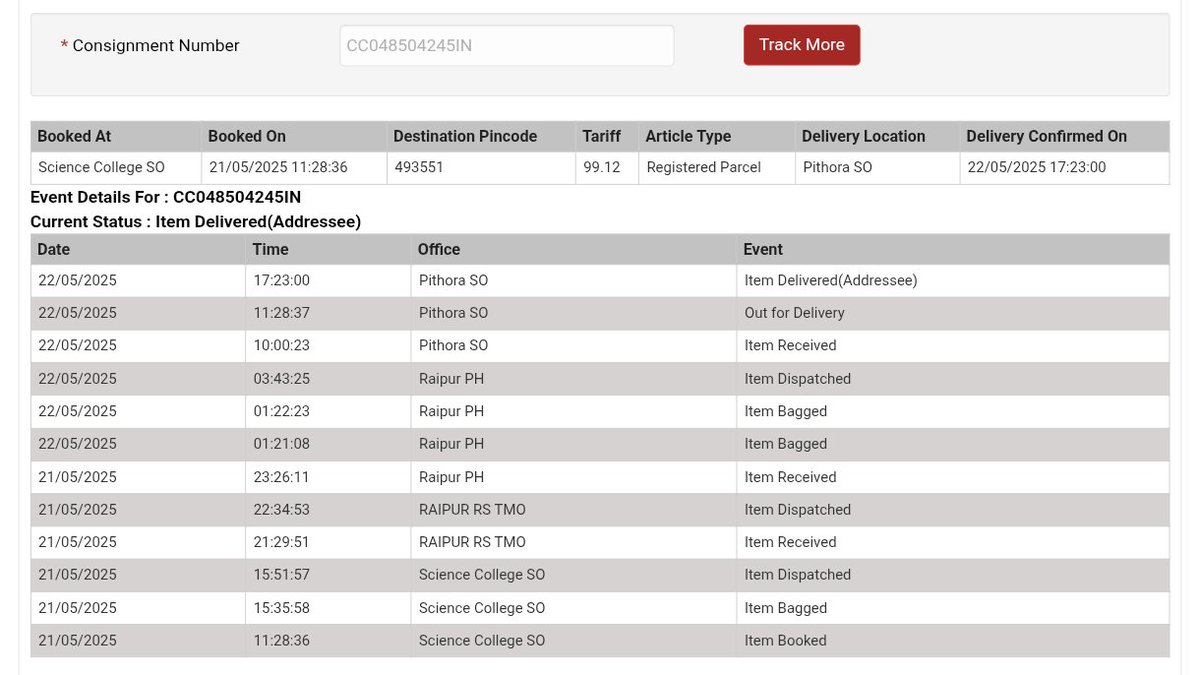The image size is (1200, 675).
Task: Select the Article Type column header
Action: click(x=717, y=136)
